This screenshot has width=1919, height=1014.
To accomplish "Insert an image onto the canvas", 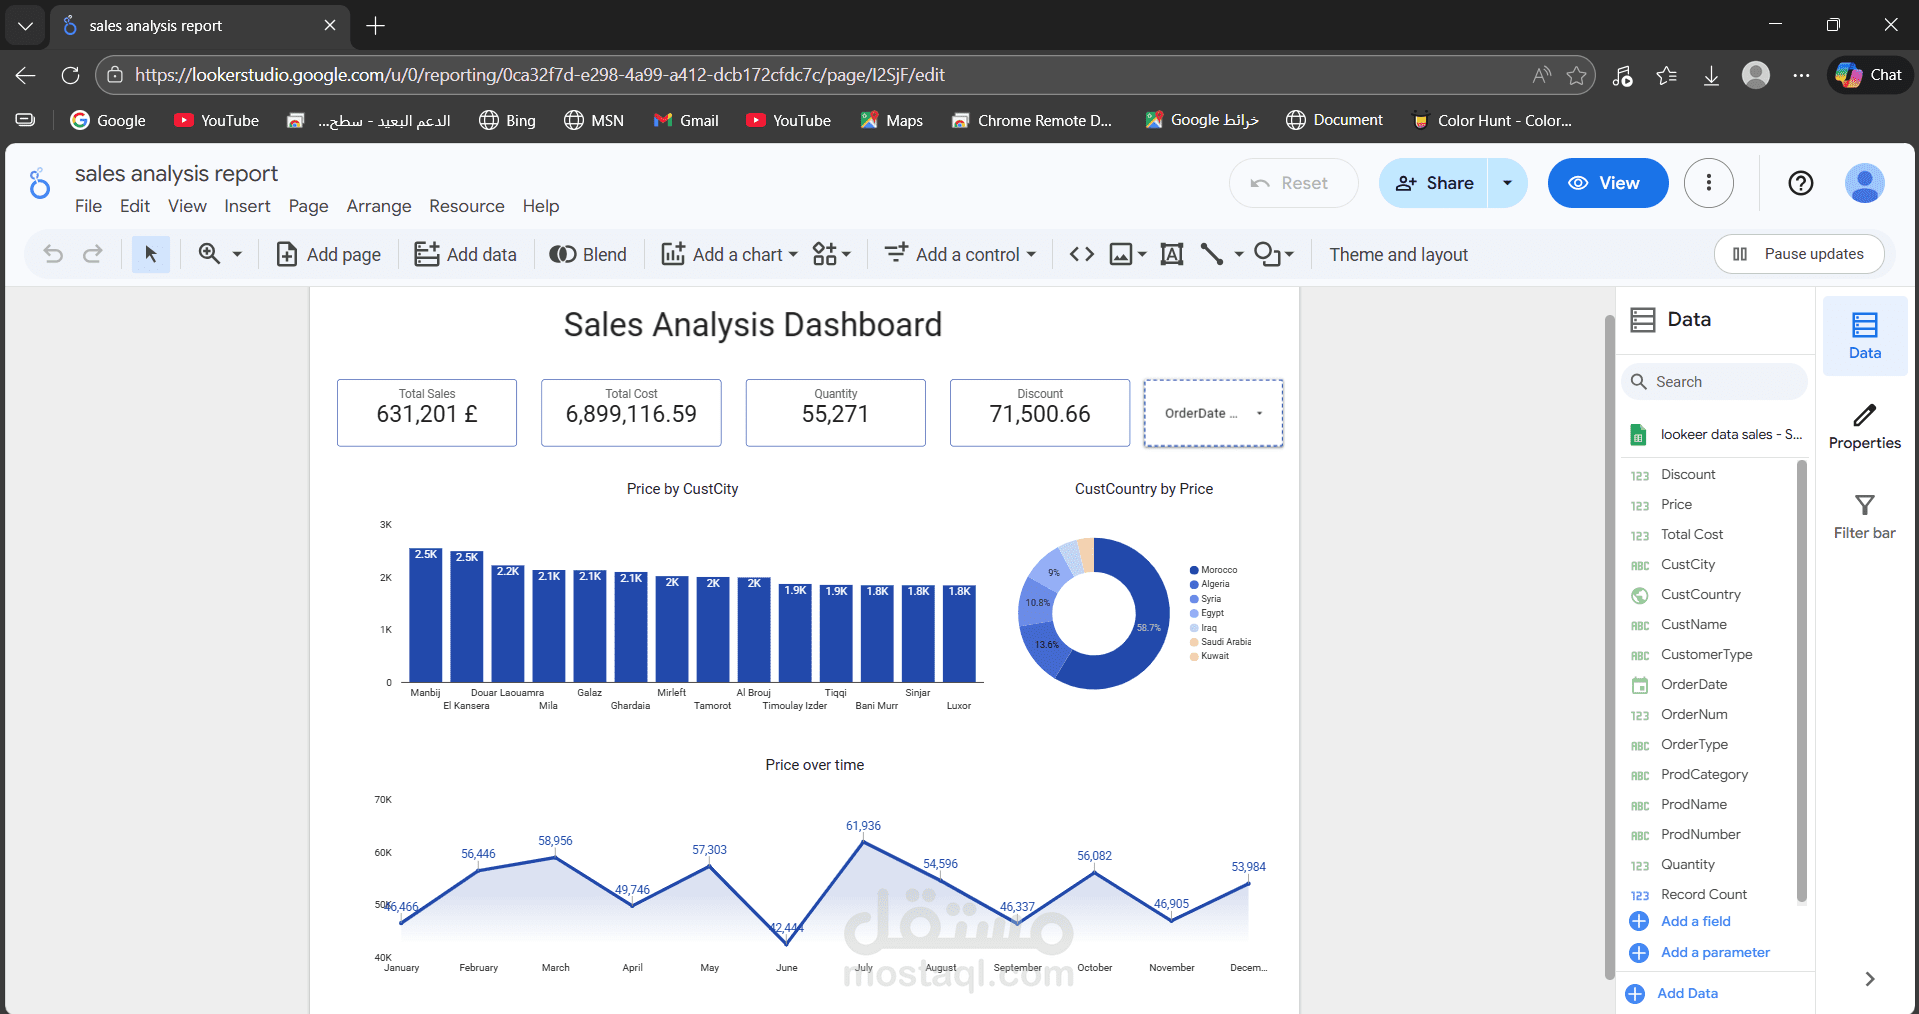I will [x=1122, y=254].
